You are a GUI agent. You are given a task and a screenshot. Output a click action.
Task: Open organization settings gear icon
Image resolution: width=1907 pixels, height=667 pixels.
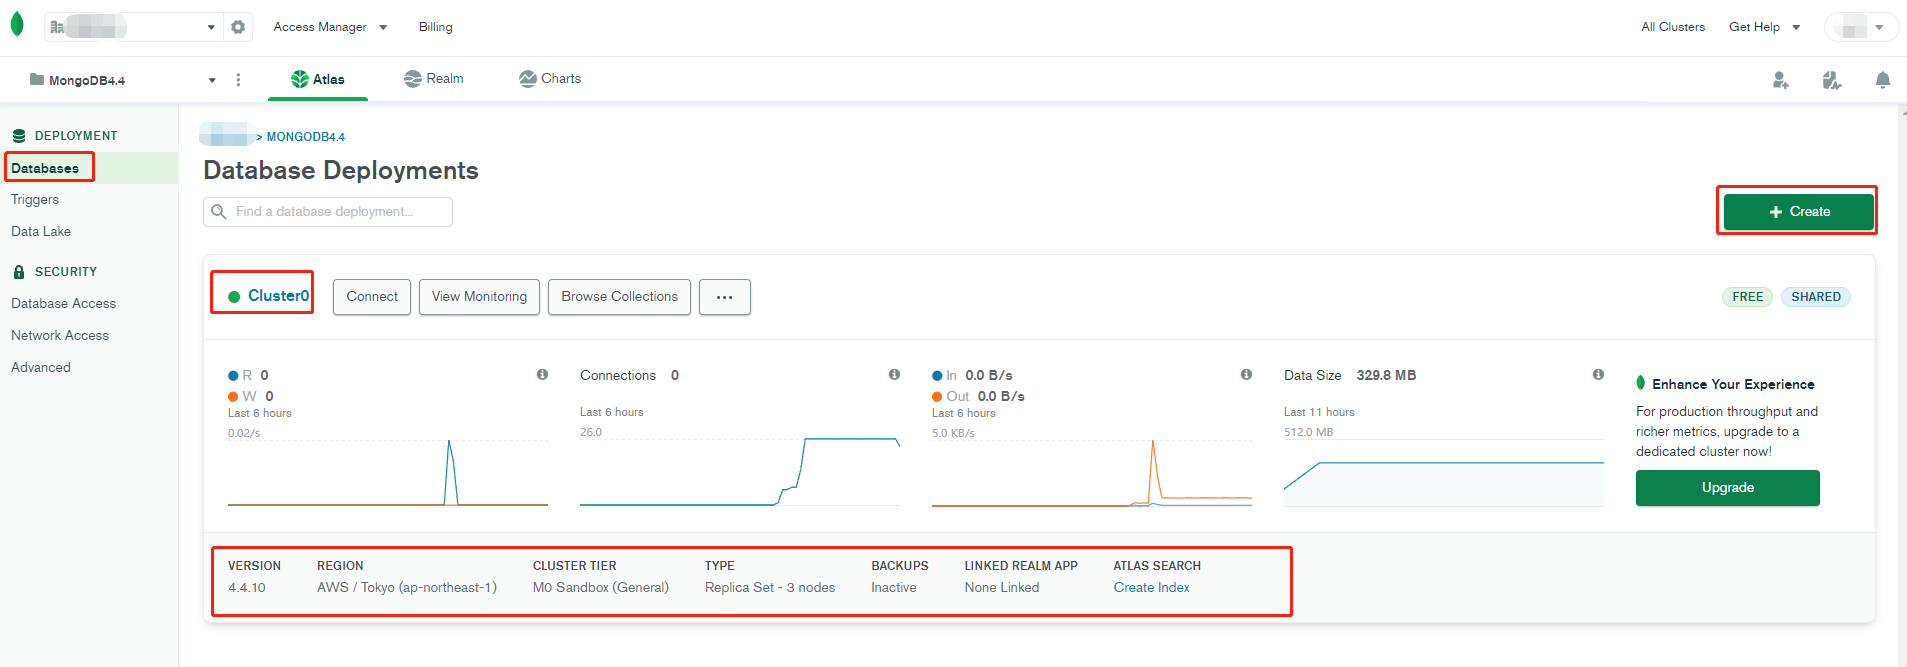[x=238, y=27]
